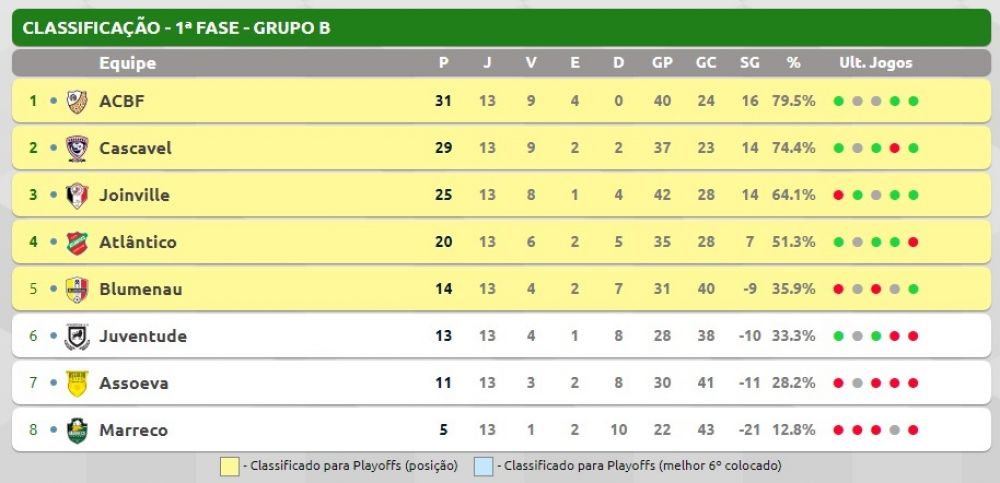Click the Cascavel team crest icon
Viewport: 1000px width, 483px height.
coord(77,148)
